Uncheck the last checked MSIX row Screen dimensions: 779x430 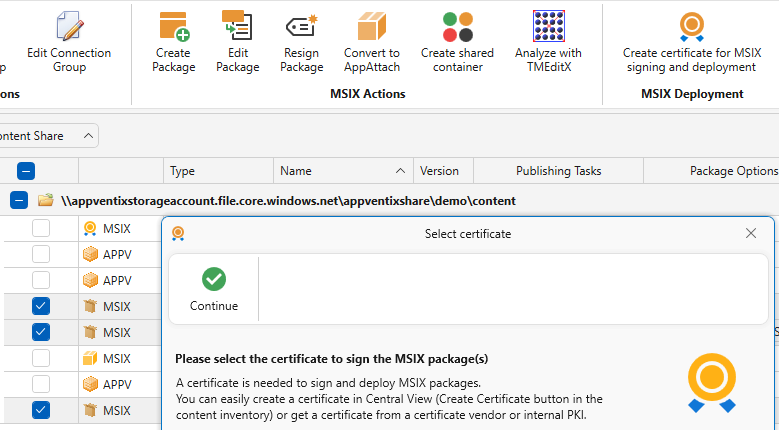coord(41,410)
